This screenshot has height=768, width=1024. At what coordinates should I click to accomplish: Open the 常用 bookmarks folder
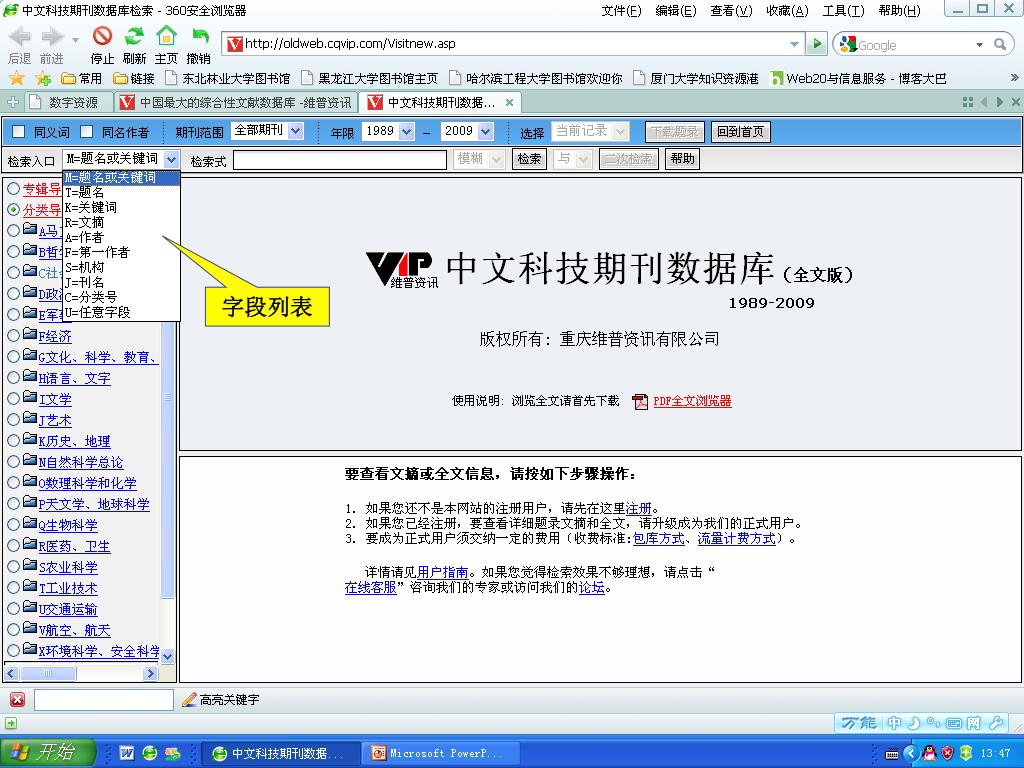point(82,78)
